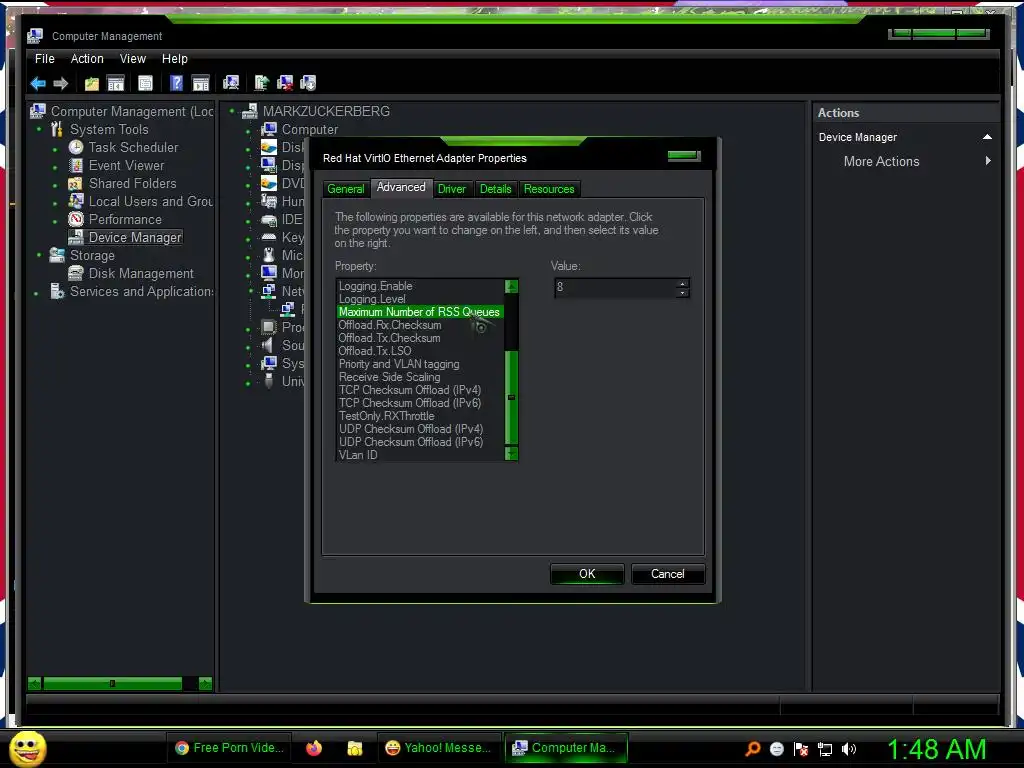Click the Action Center flag tray icon
The width and height of the screenshot is (1024, 768).
tap(801, 749)
